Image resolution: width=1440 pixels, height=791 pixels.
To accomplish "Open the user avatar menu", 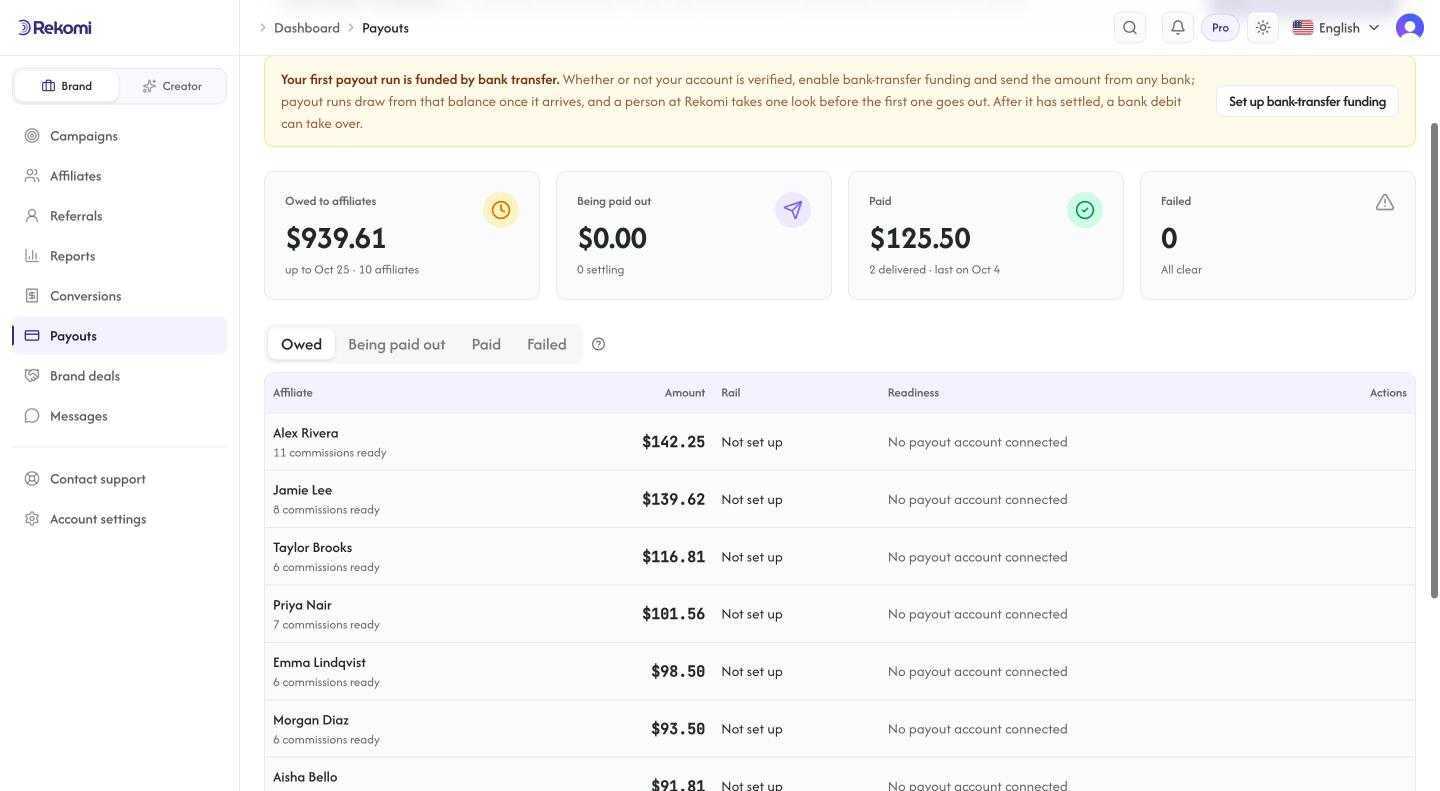I will point(1410,28).
